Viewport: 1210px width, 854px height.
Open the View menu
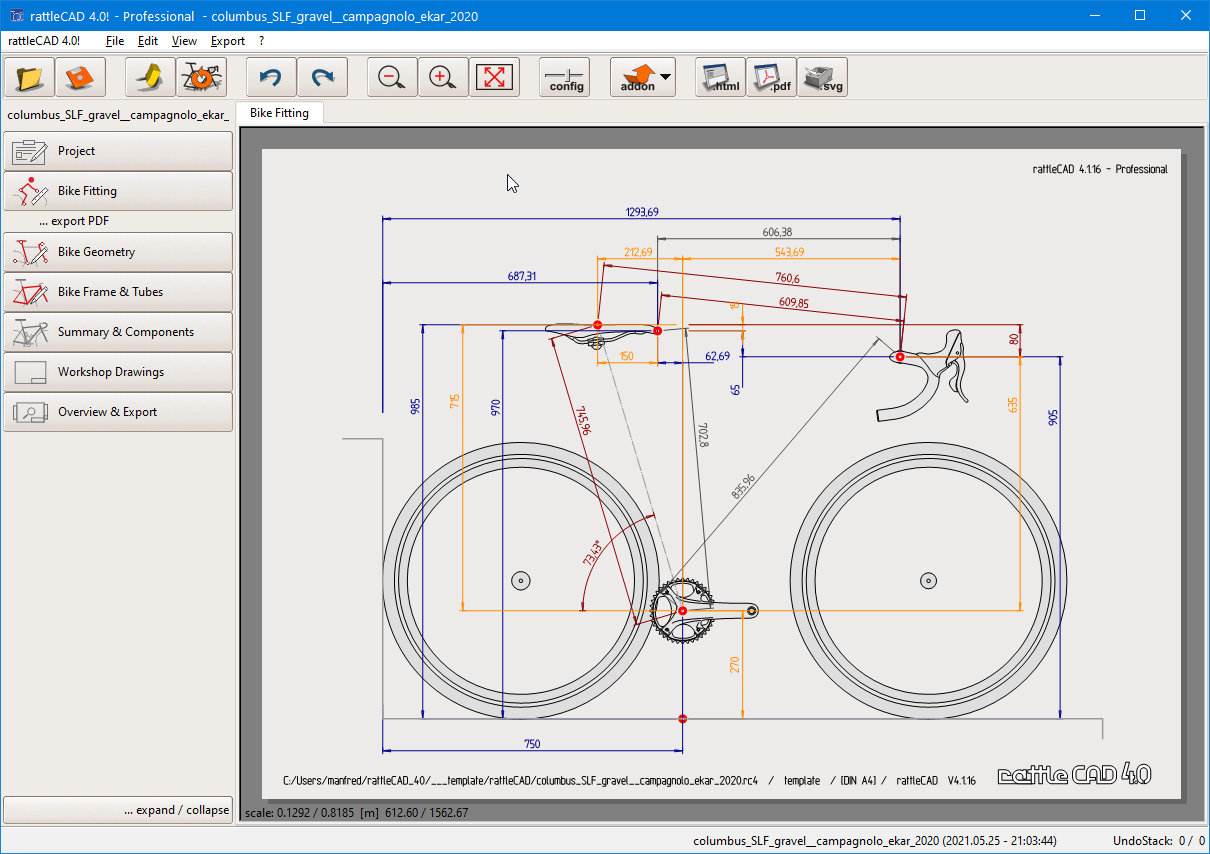click(x=184, y=41)
